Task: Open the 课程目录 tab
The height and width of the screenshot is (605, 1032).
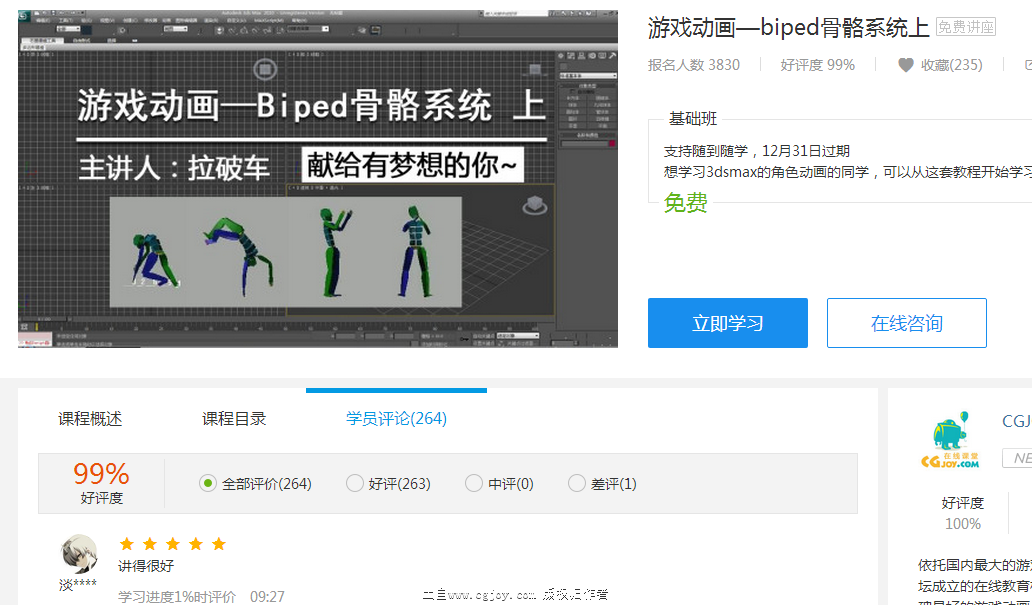Action: 234,419
